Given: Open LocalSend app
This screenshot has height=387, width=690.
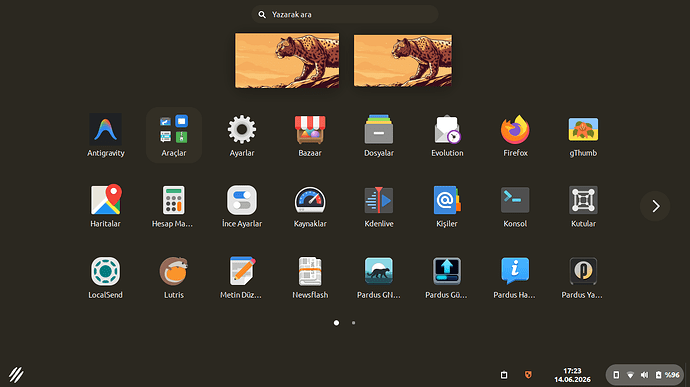Looking at the screenshot, I should [106, 277].
